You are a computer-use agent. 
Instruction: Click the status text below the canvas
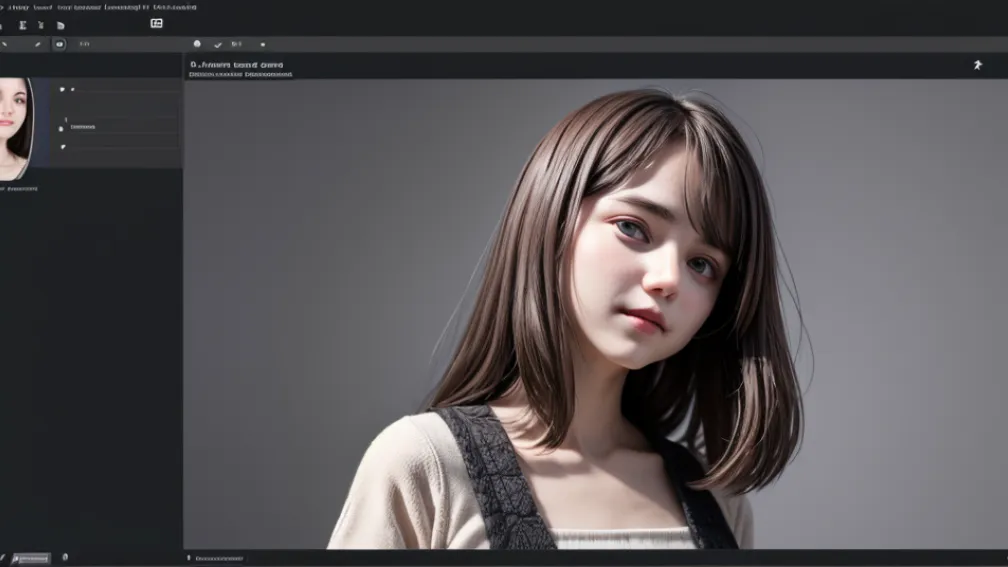[218, 558]
